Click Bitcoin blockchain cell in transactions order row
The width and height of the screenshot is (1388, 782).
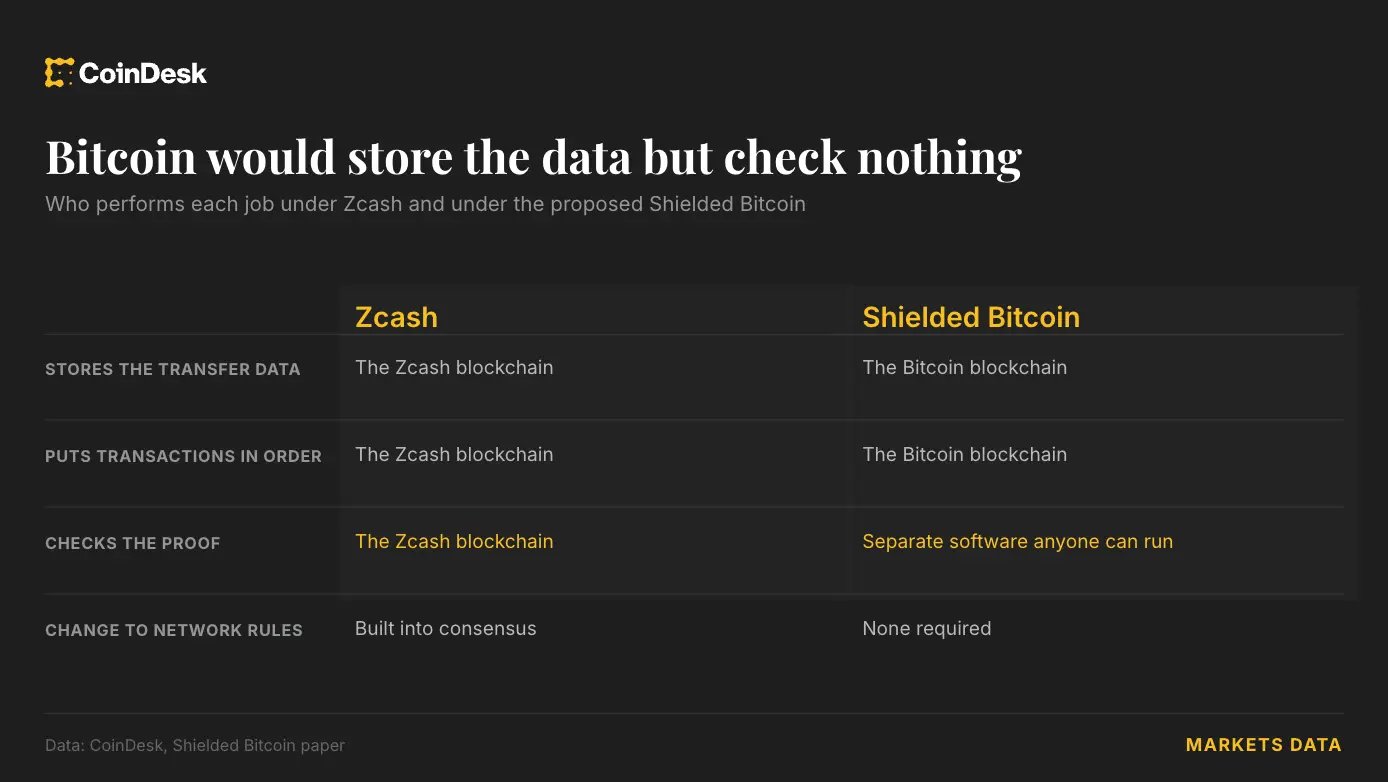pyautogui.click(x=965, y=454)
